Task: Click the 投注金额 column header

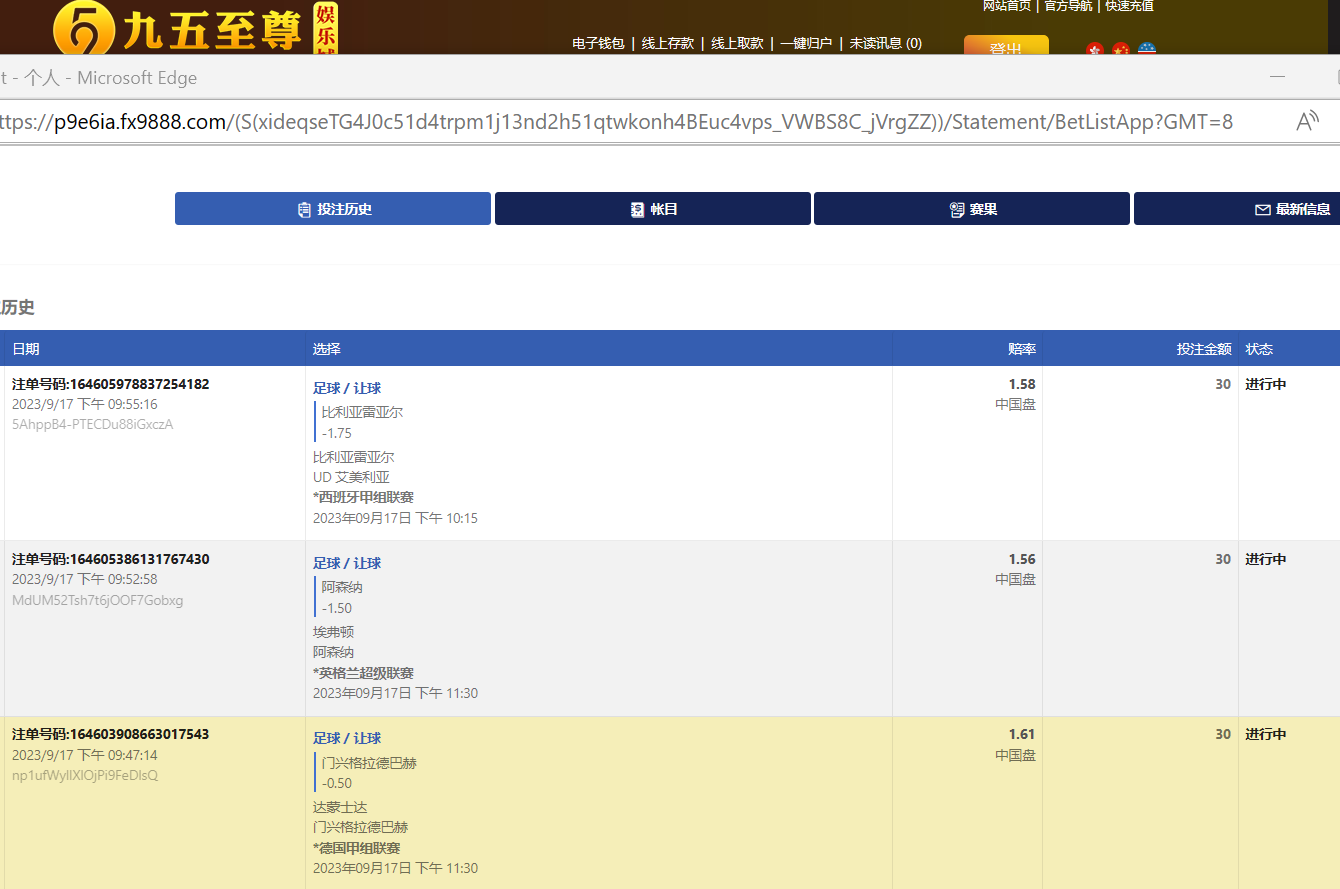Action: [x=1204, y=349]
